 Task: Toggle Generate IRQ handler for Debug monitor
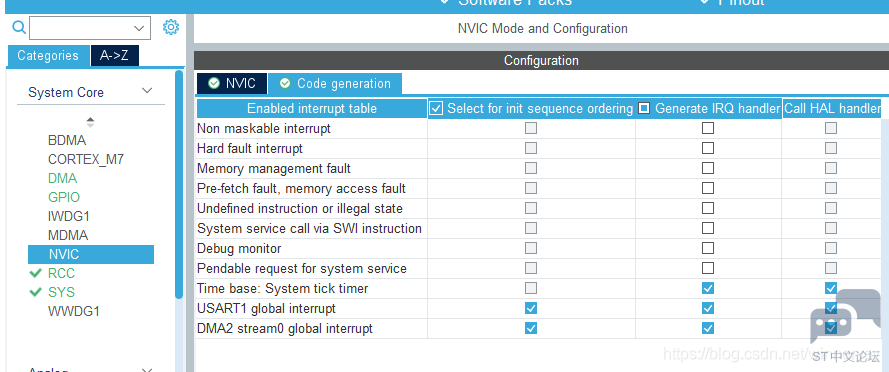point(708,248)
